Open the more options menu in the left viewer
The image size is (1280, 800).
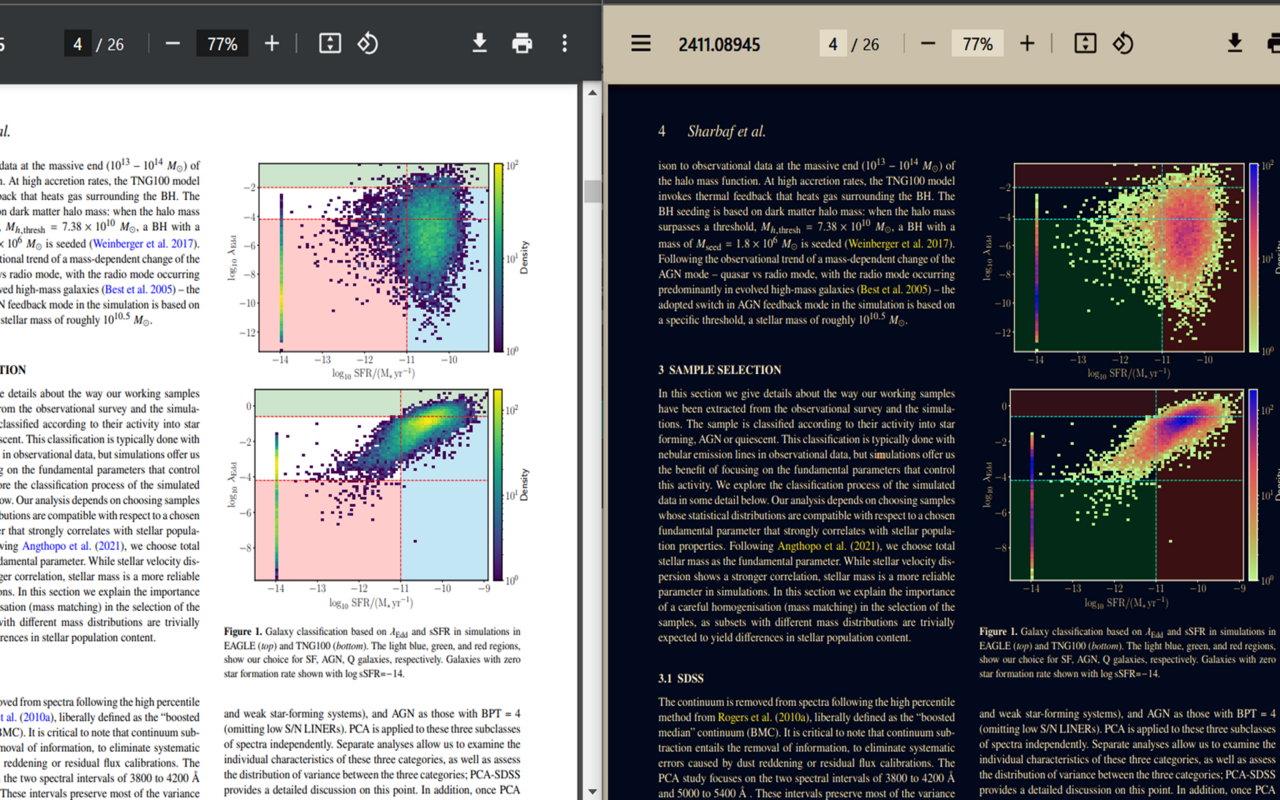(564, 43)
